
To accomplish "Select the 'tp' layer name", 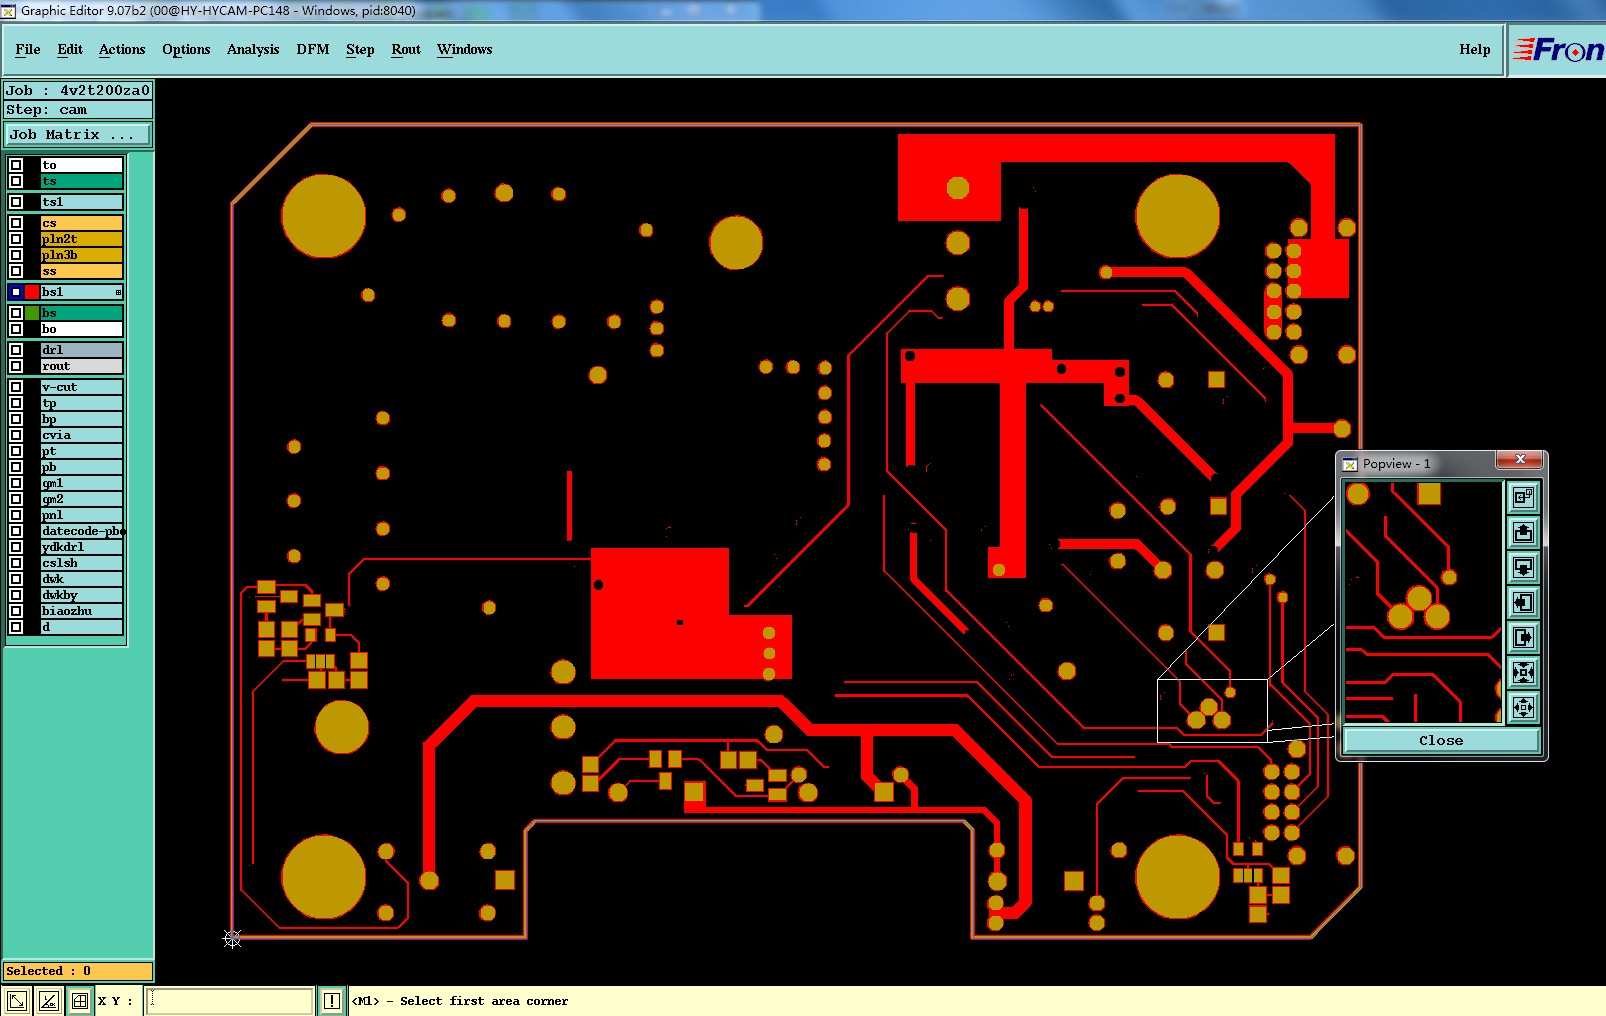I will point(82,403).
